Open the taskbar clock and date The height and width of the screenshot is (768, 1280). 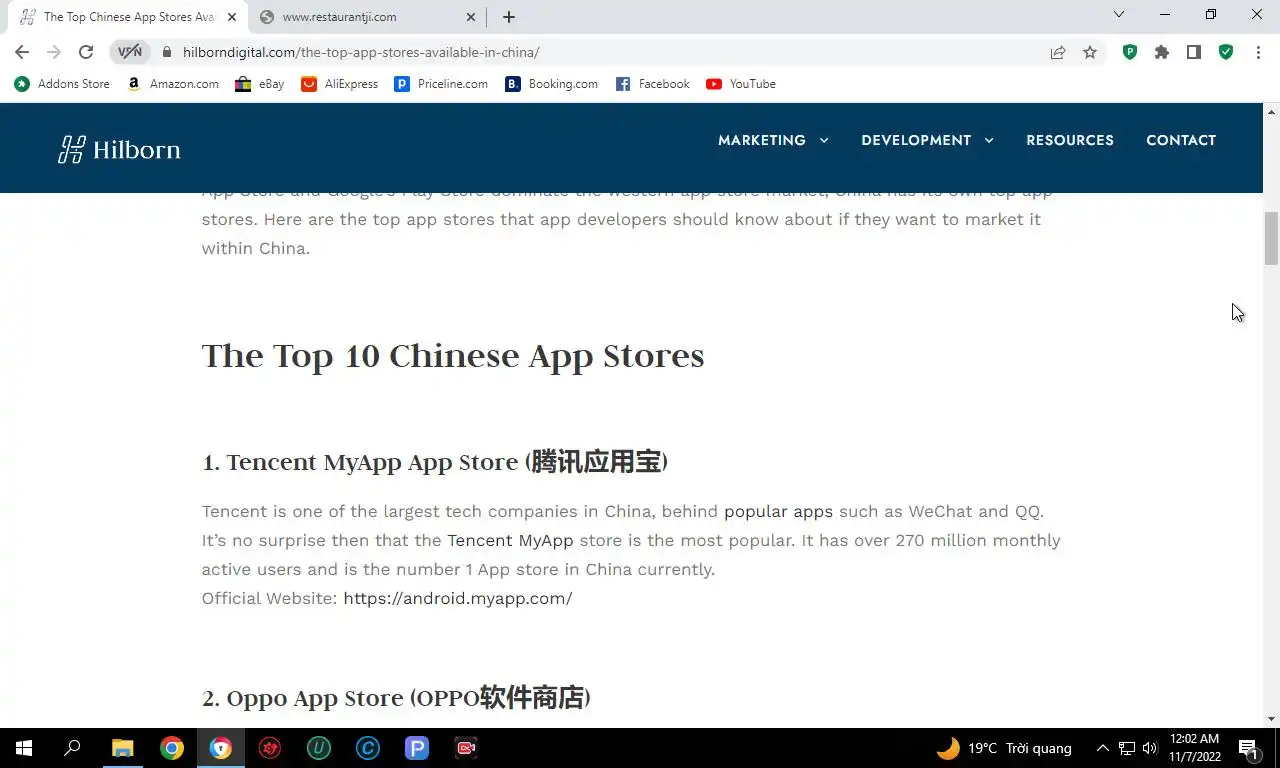[x=1194, y=748]
